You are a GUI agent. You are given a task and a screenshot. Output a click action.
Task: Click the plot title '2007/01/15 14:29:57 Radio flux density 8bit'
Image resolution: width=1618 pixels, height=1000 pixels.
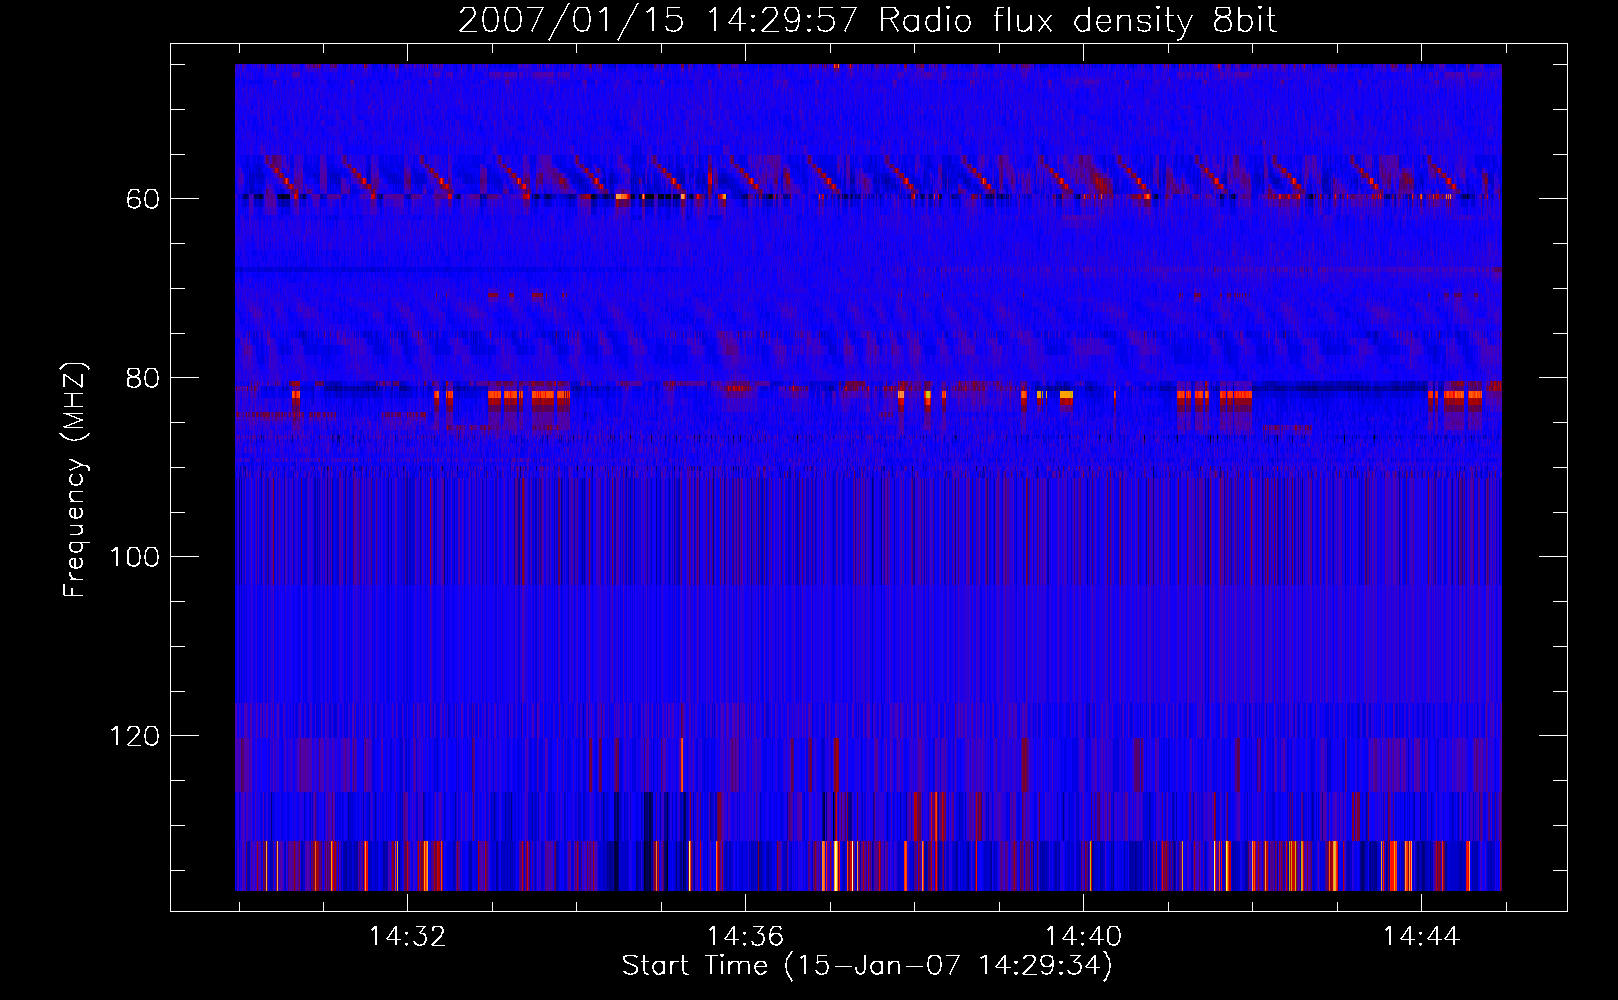(x=867, y=21)
